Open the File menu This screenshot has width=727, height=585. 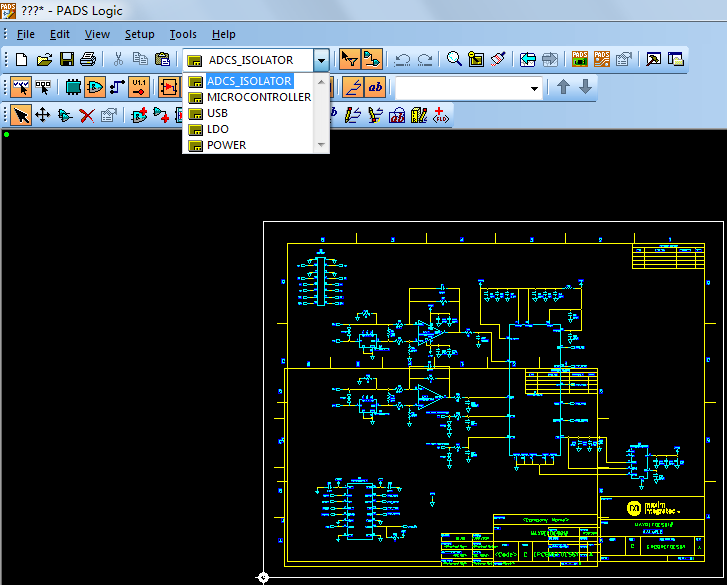pos(26,34)
